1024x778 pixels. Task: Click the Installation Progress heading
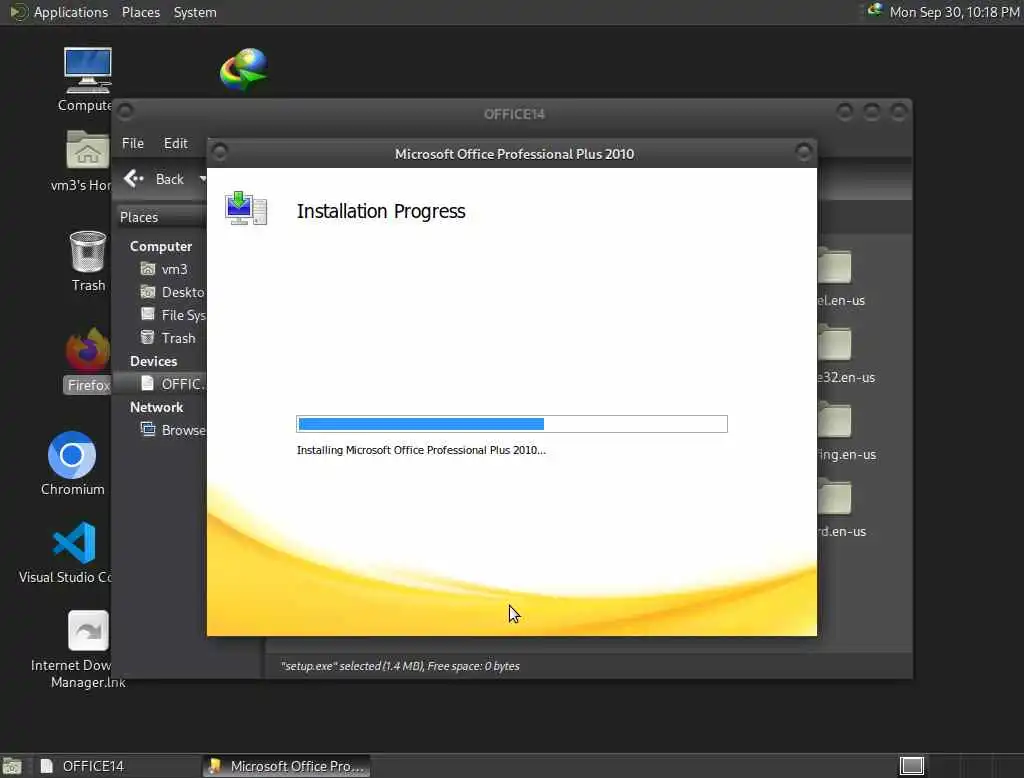coord(381,211)
